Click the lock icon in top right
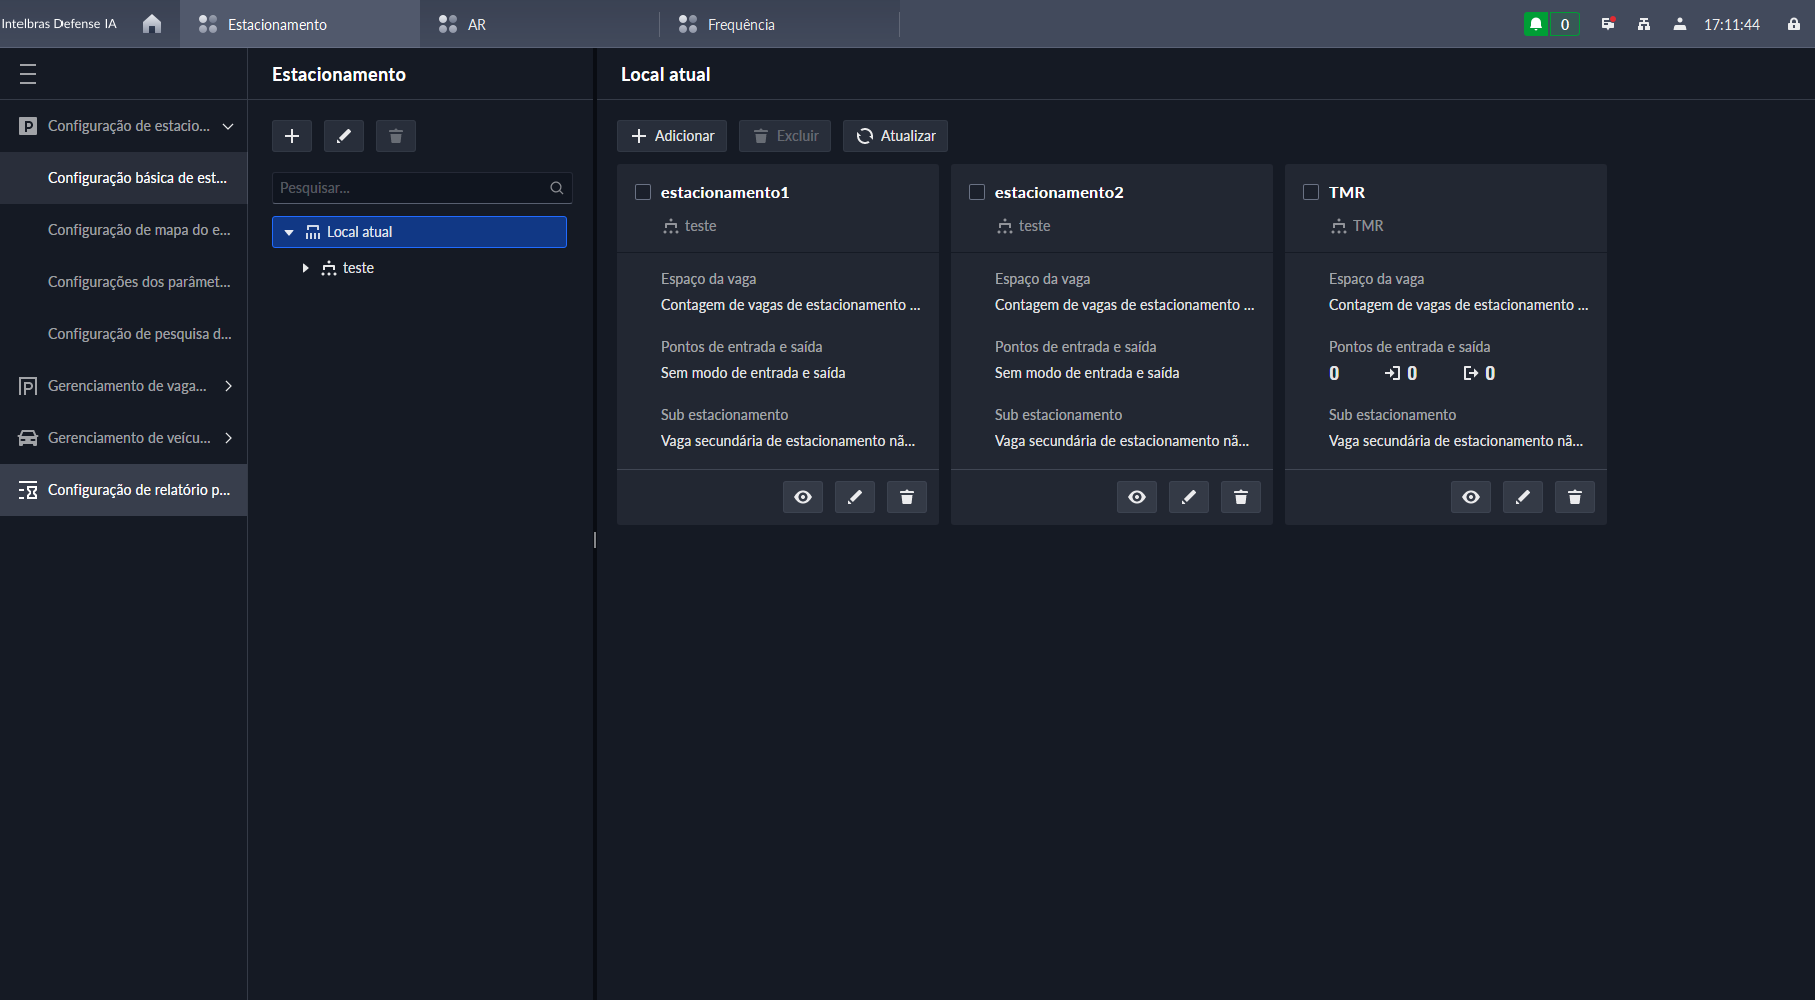Image resolution: width=1815 pixels, height=1000 pixels. tap(1794, 24)
